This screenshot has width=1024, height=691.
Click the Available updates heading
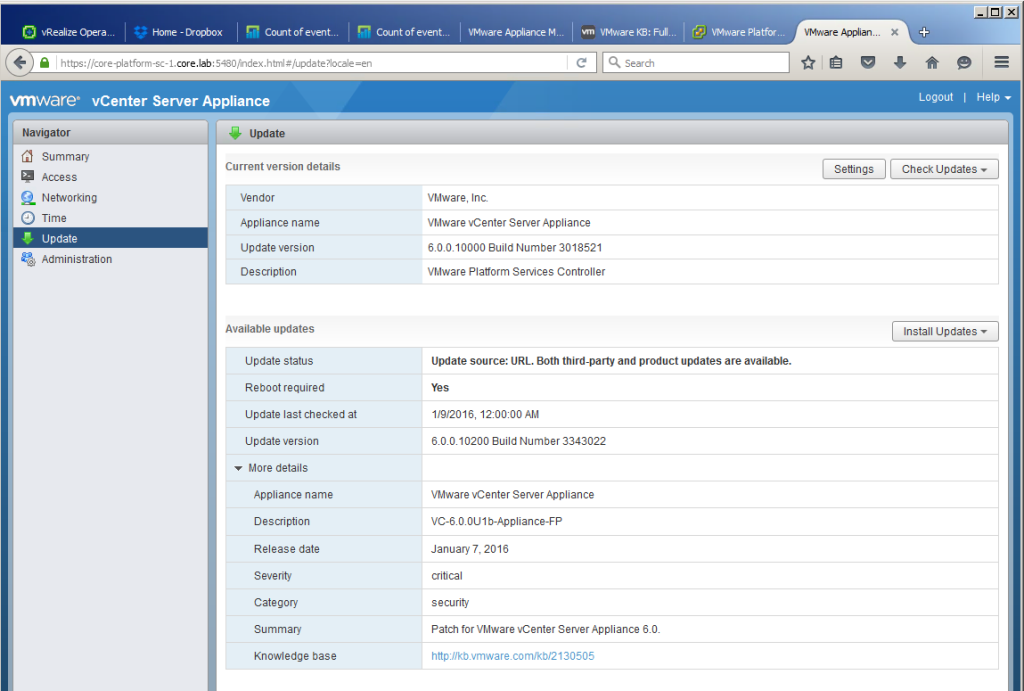tap(270, 329)
